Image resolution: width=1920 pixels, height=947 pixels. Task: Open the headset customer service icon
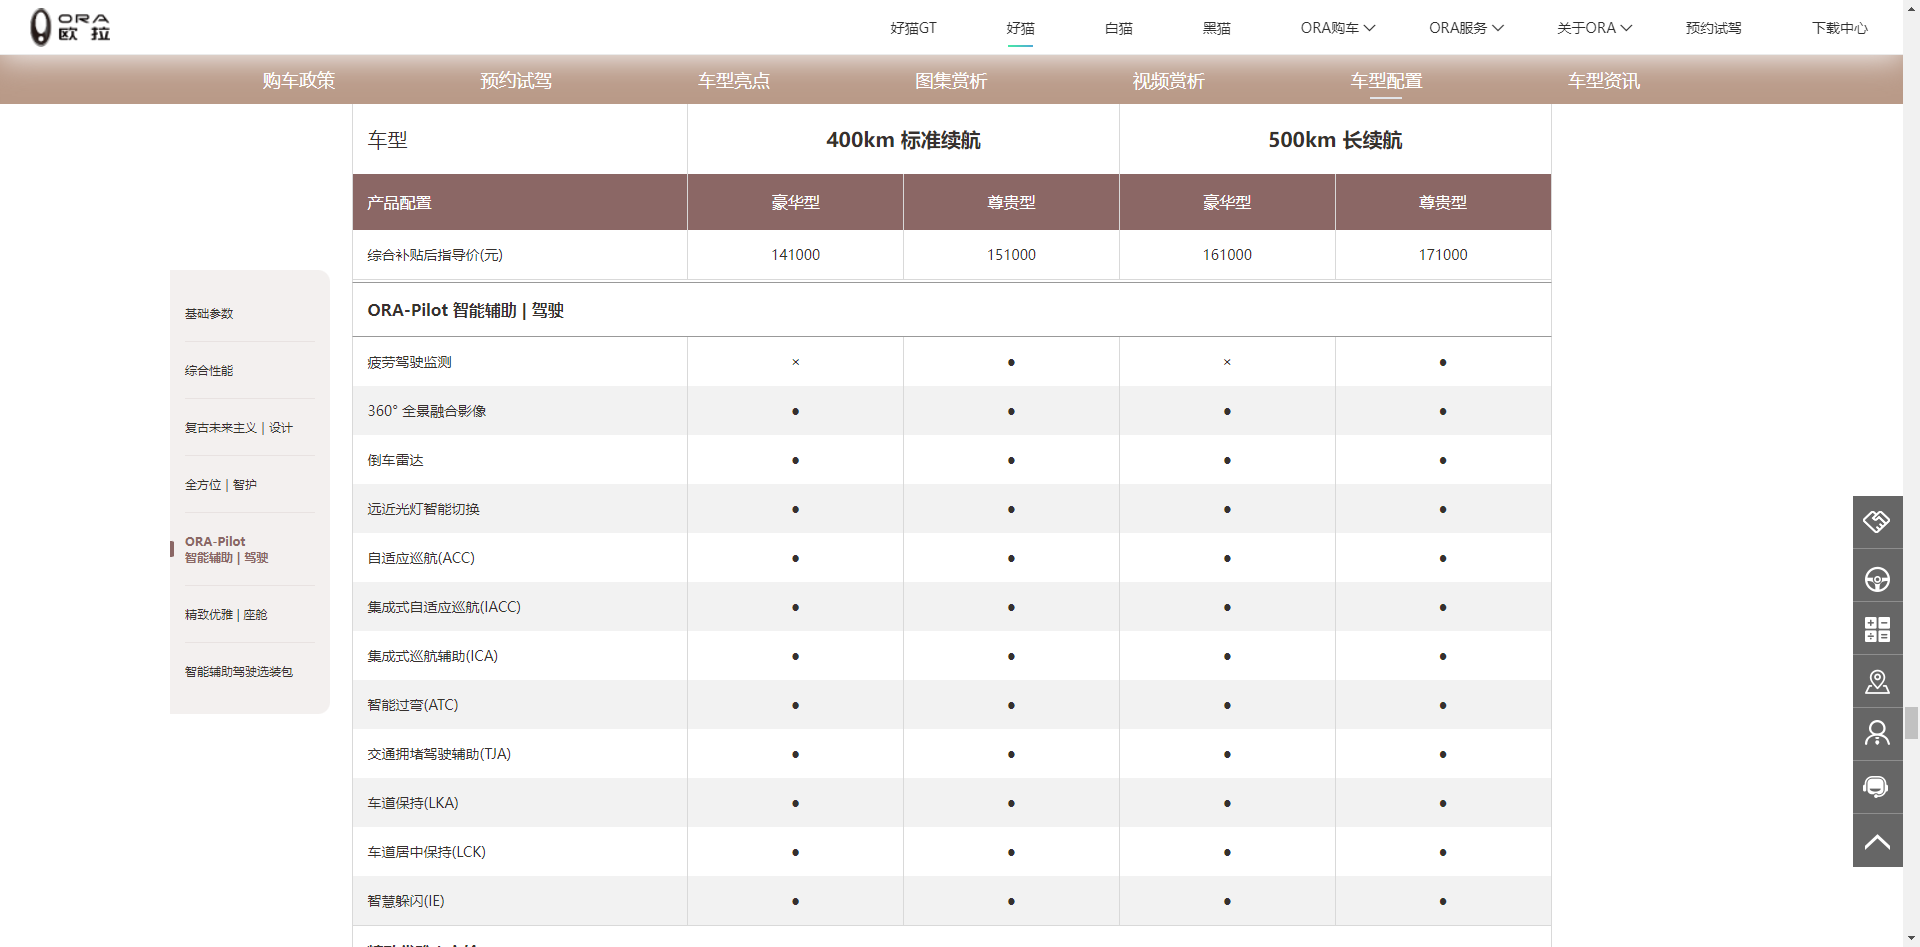[1877, 787]
